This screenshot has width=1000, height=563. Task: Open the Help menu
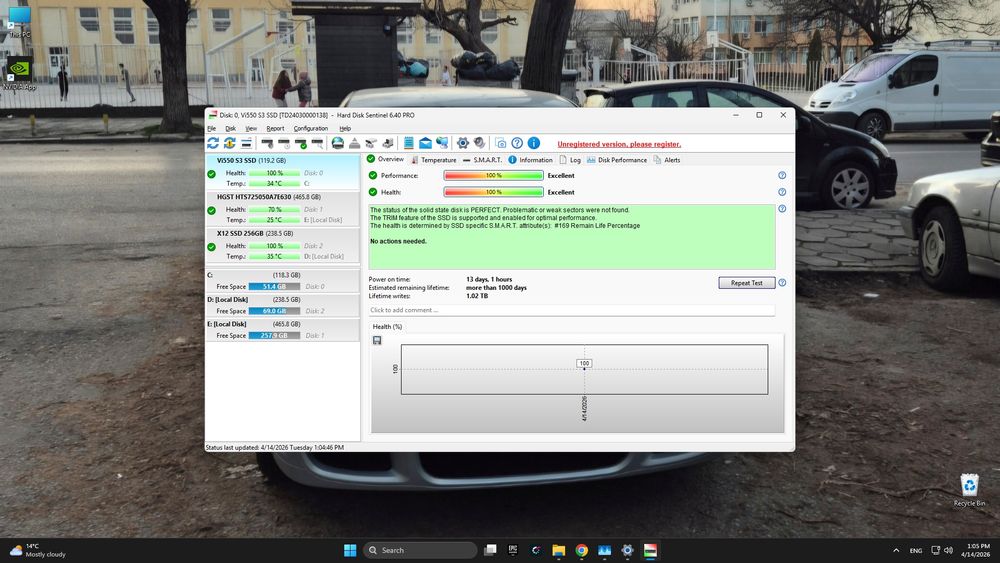pyautogui.click(x=345, y=128)
